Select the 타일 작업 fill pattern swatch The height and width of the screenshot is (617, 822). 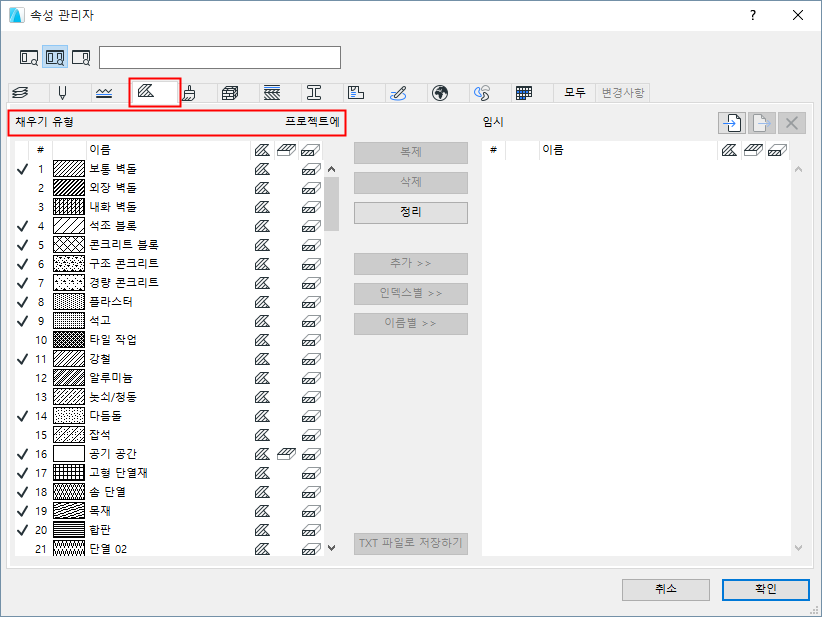pos(69,340)
